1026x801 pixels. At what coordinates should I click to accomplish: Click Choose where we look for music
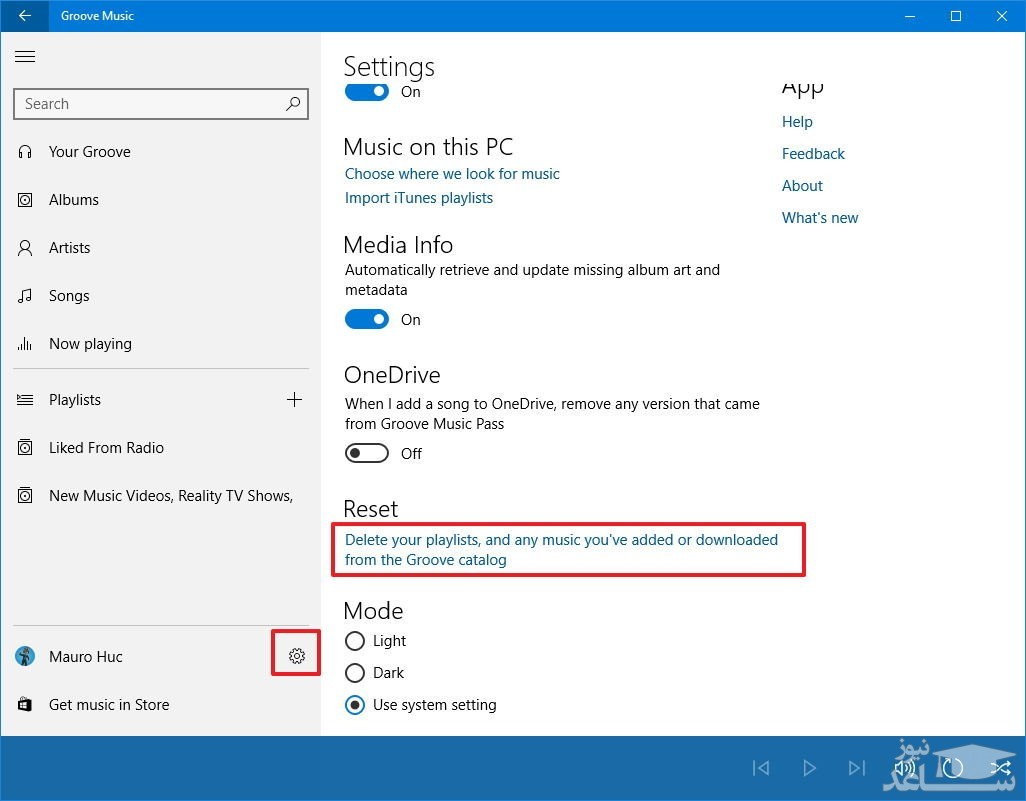point(452,174)
